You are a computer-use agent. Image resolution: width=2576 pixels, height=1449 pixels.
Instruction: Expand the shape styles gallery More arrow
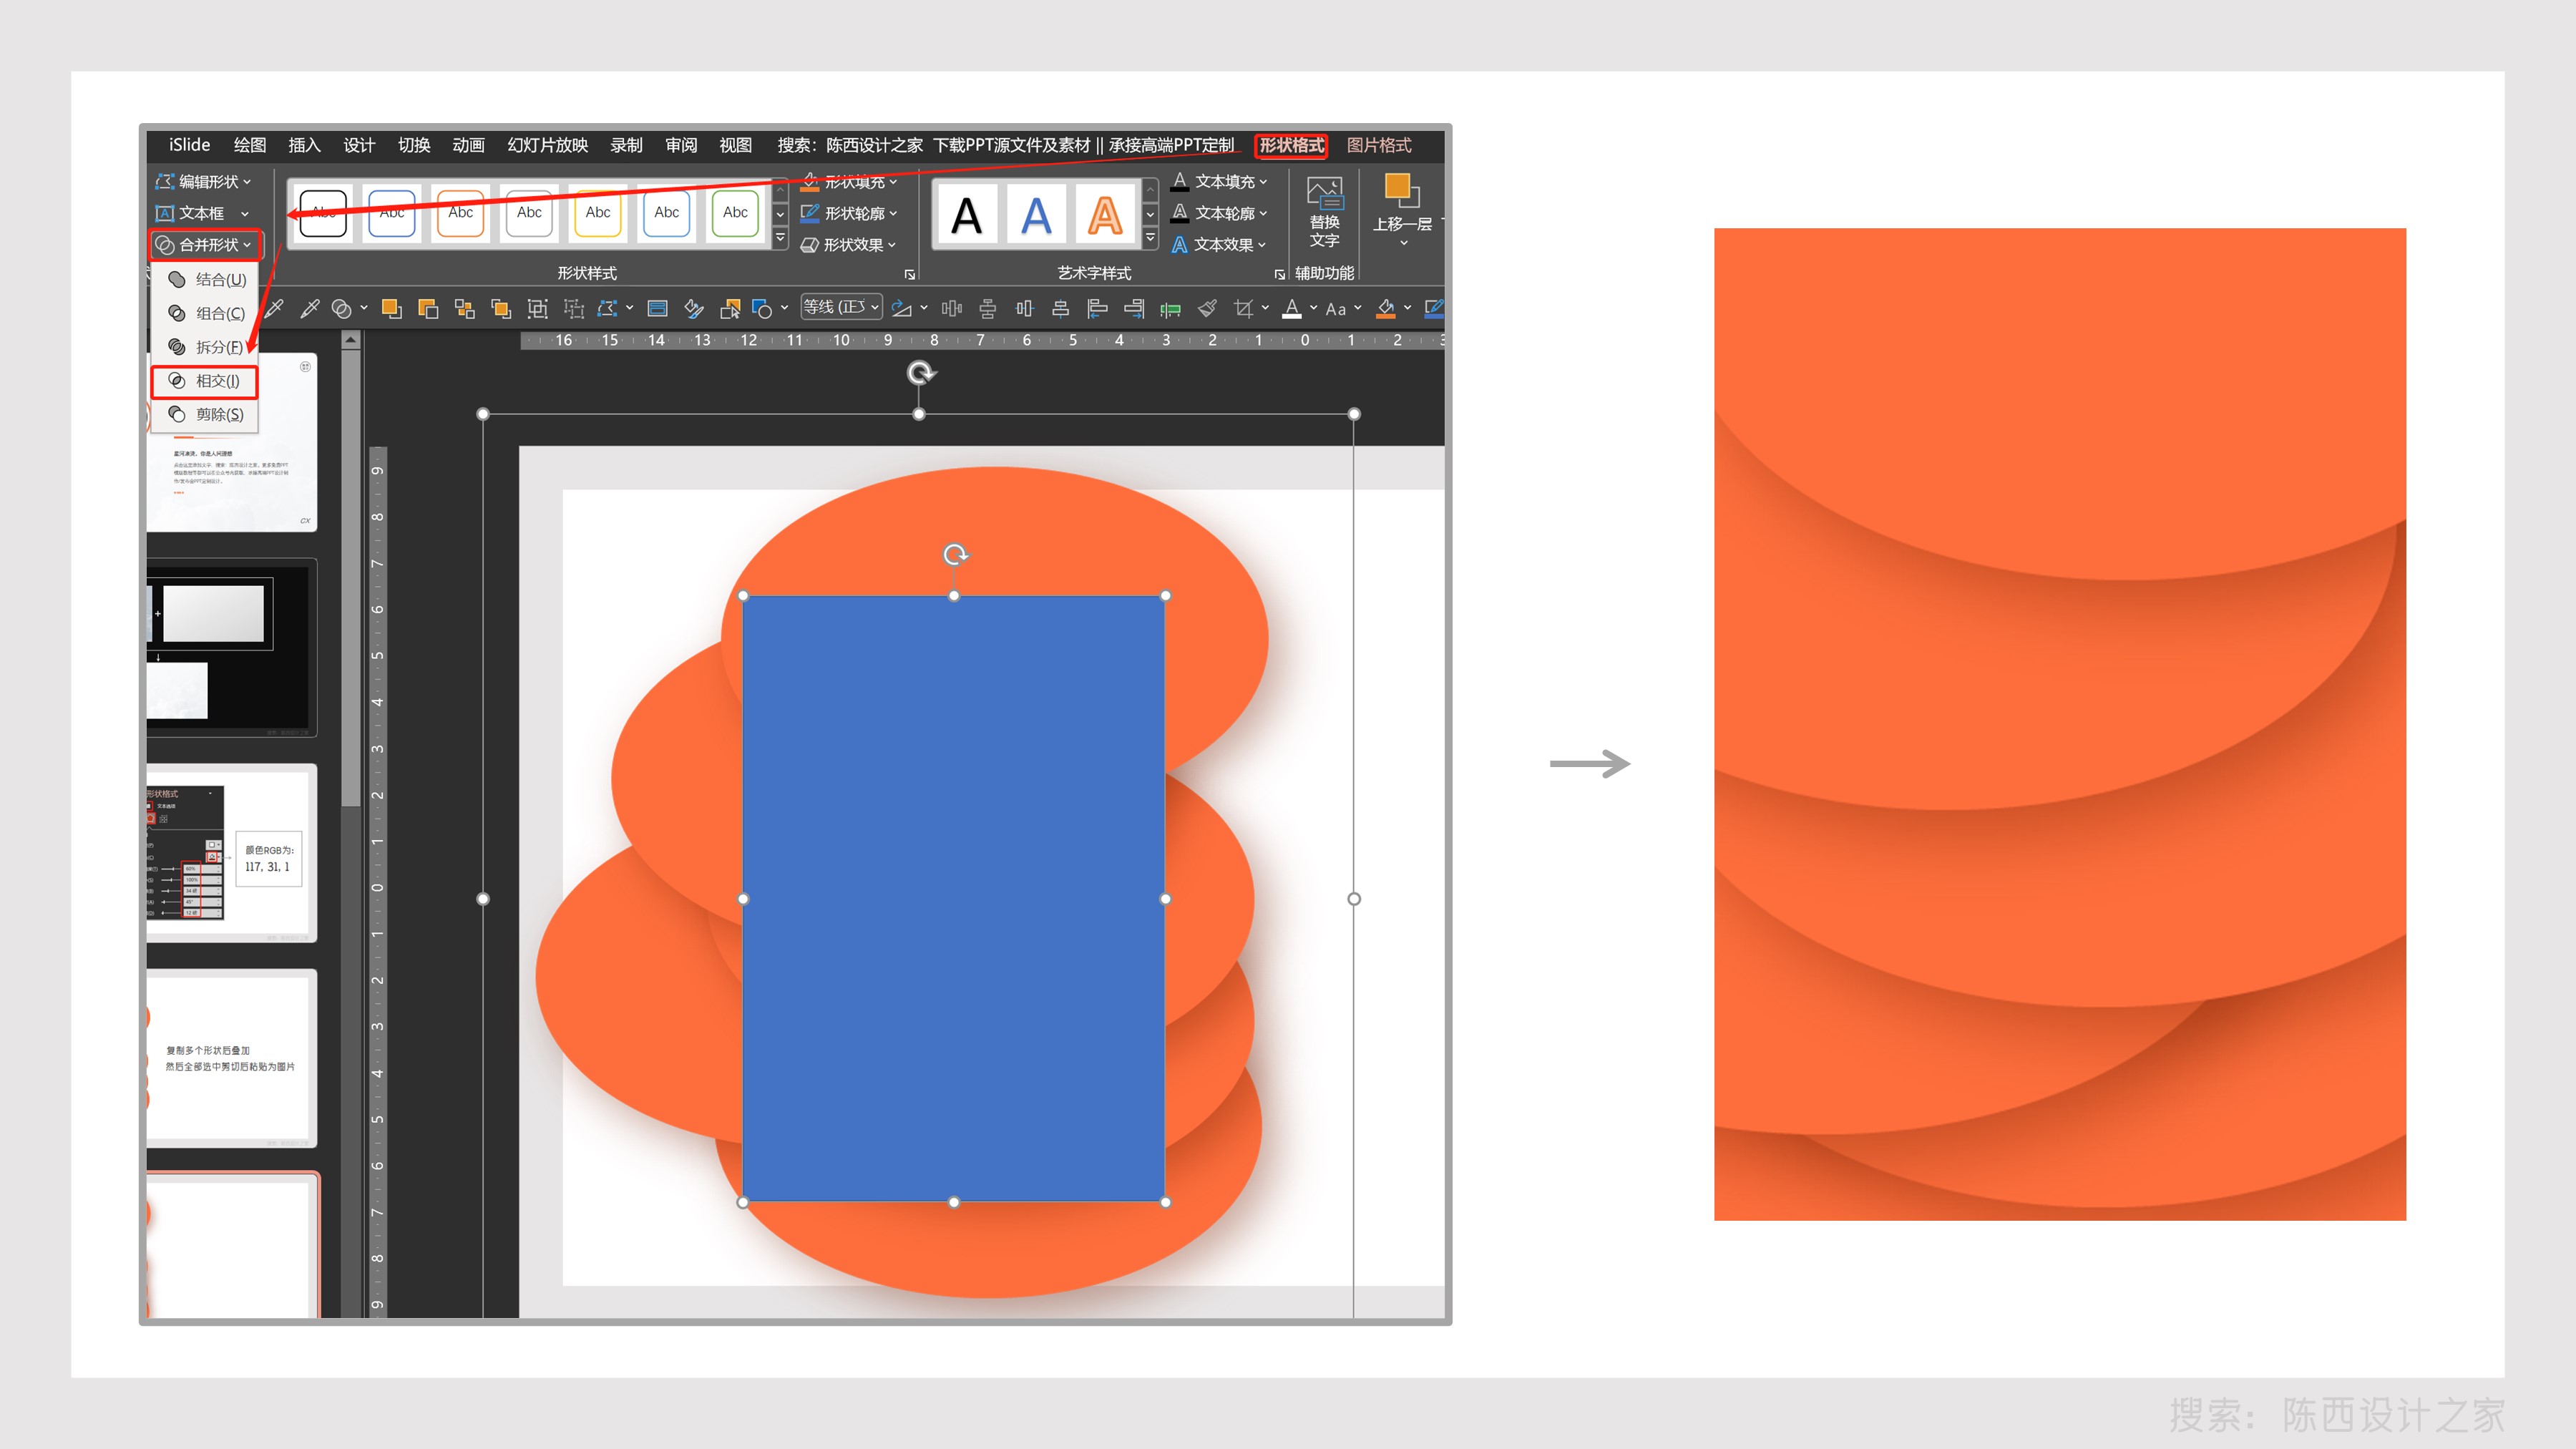tap(780, 240)
